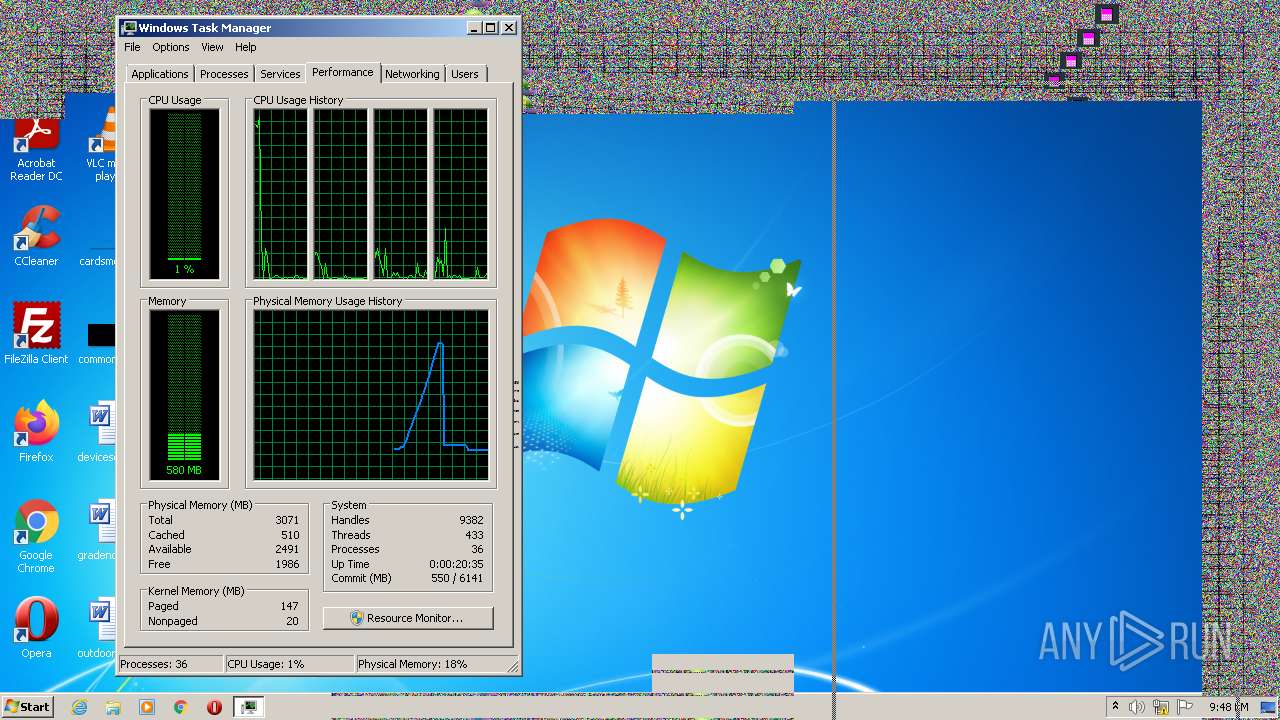Show hidden tray icons arrow
Viewport: 1280px width, 720px height.
1115,707
